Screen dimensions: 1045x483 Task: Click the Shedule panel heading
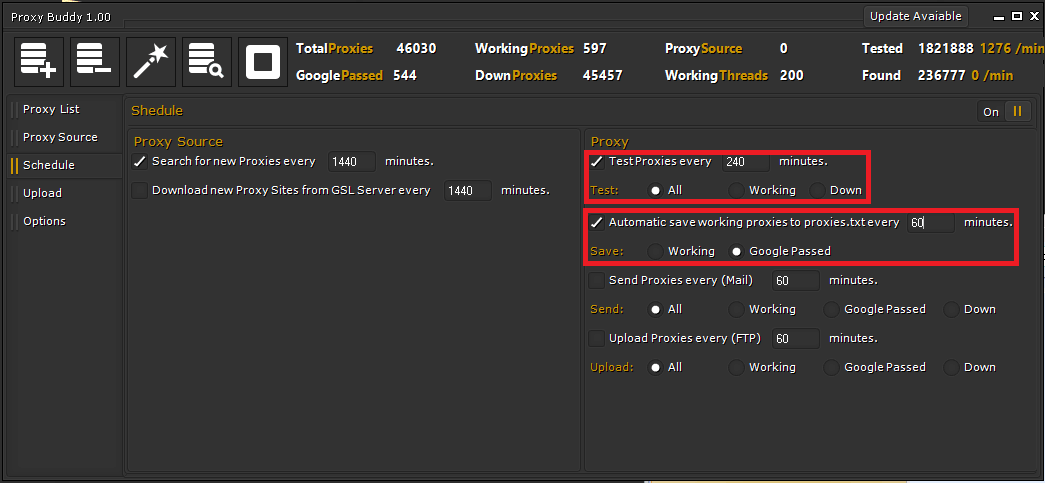point(157,111)
